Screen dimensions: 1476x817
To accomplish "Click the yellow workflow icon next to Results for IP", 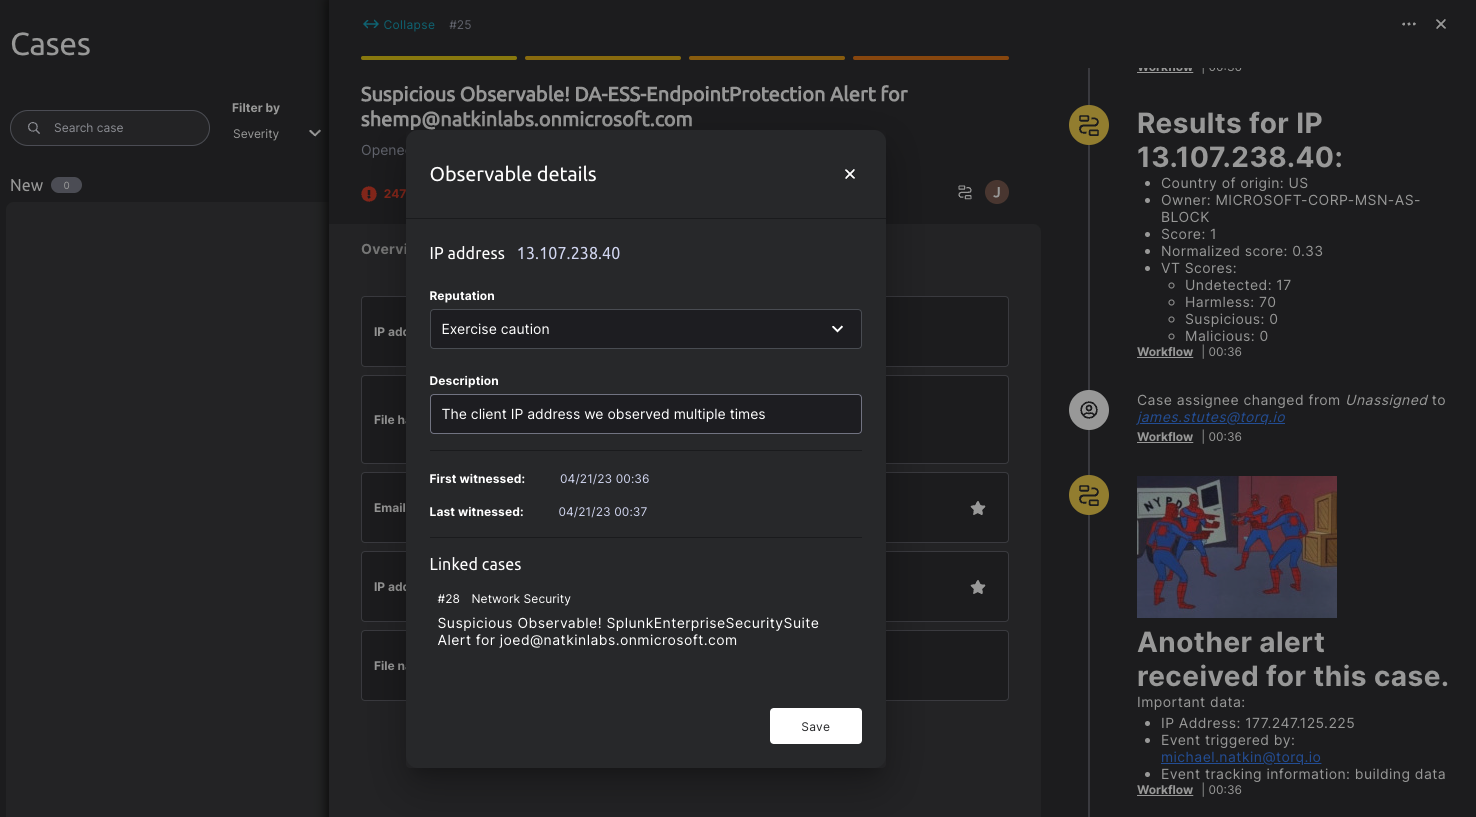I will (1089, 125).
